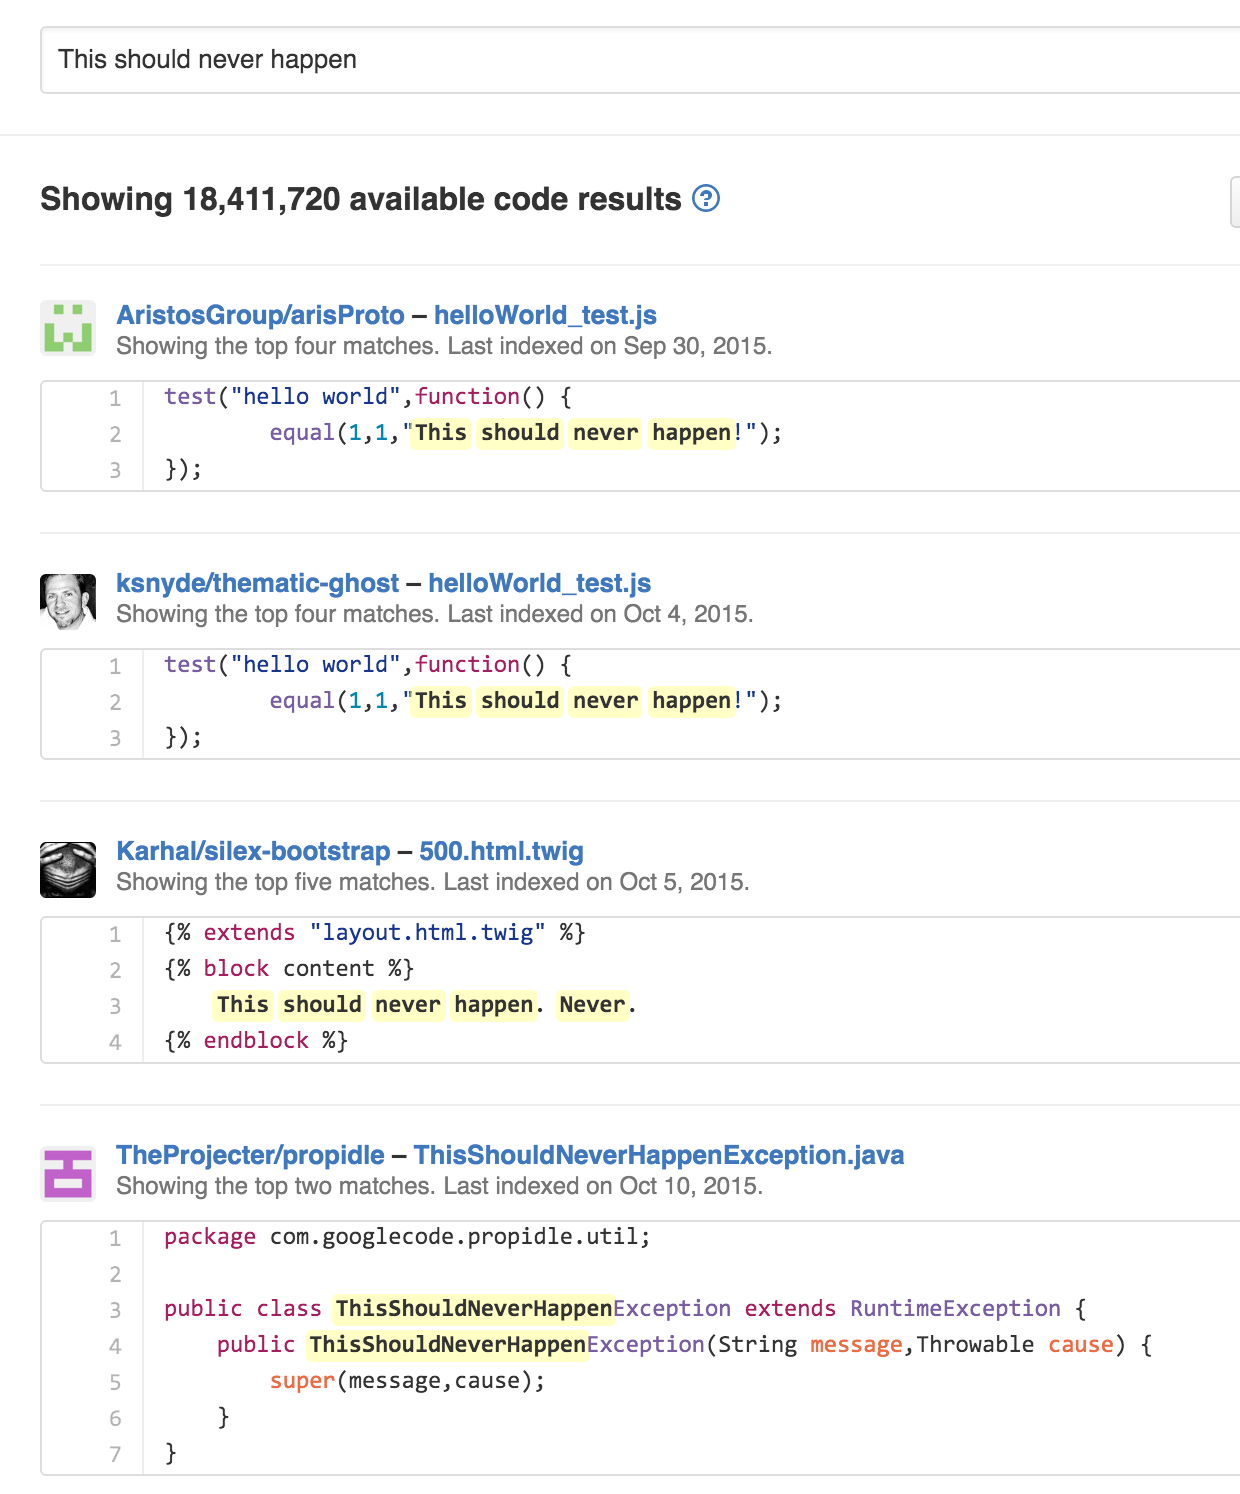1240x1494 pixels.
Task: Click line number 4 in the Java snippet
Action: point(115,1346)
